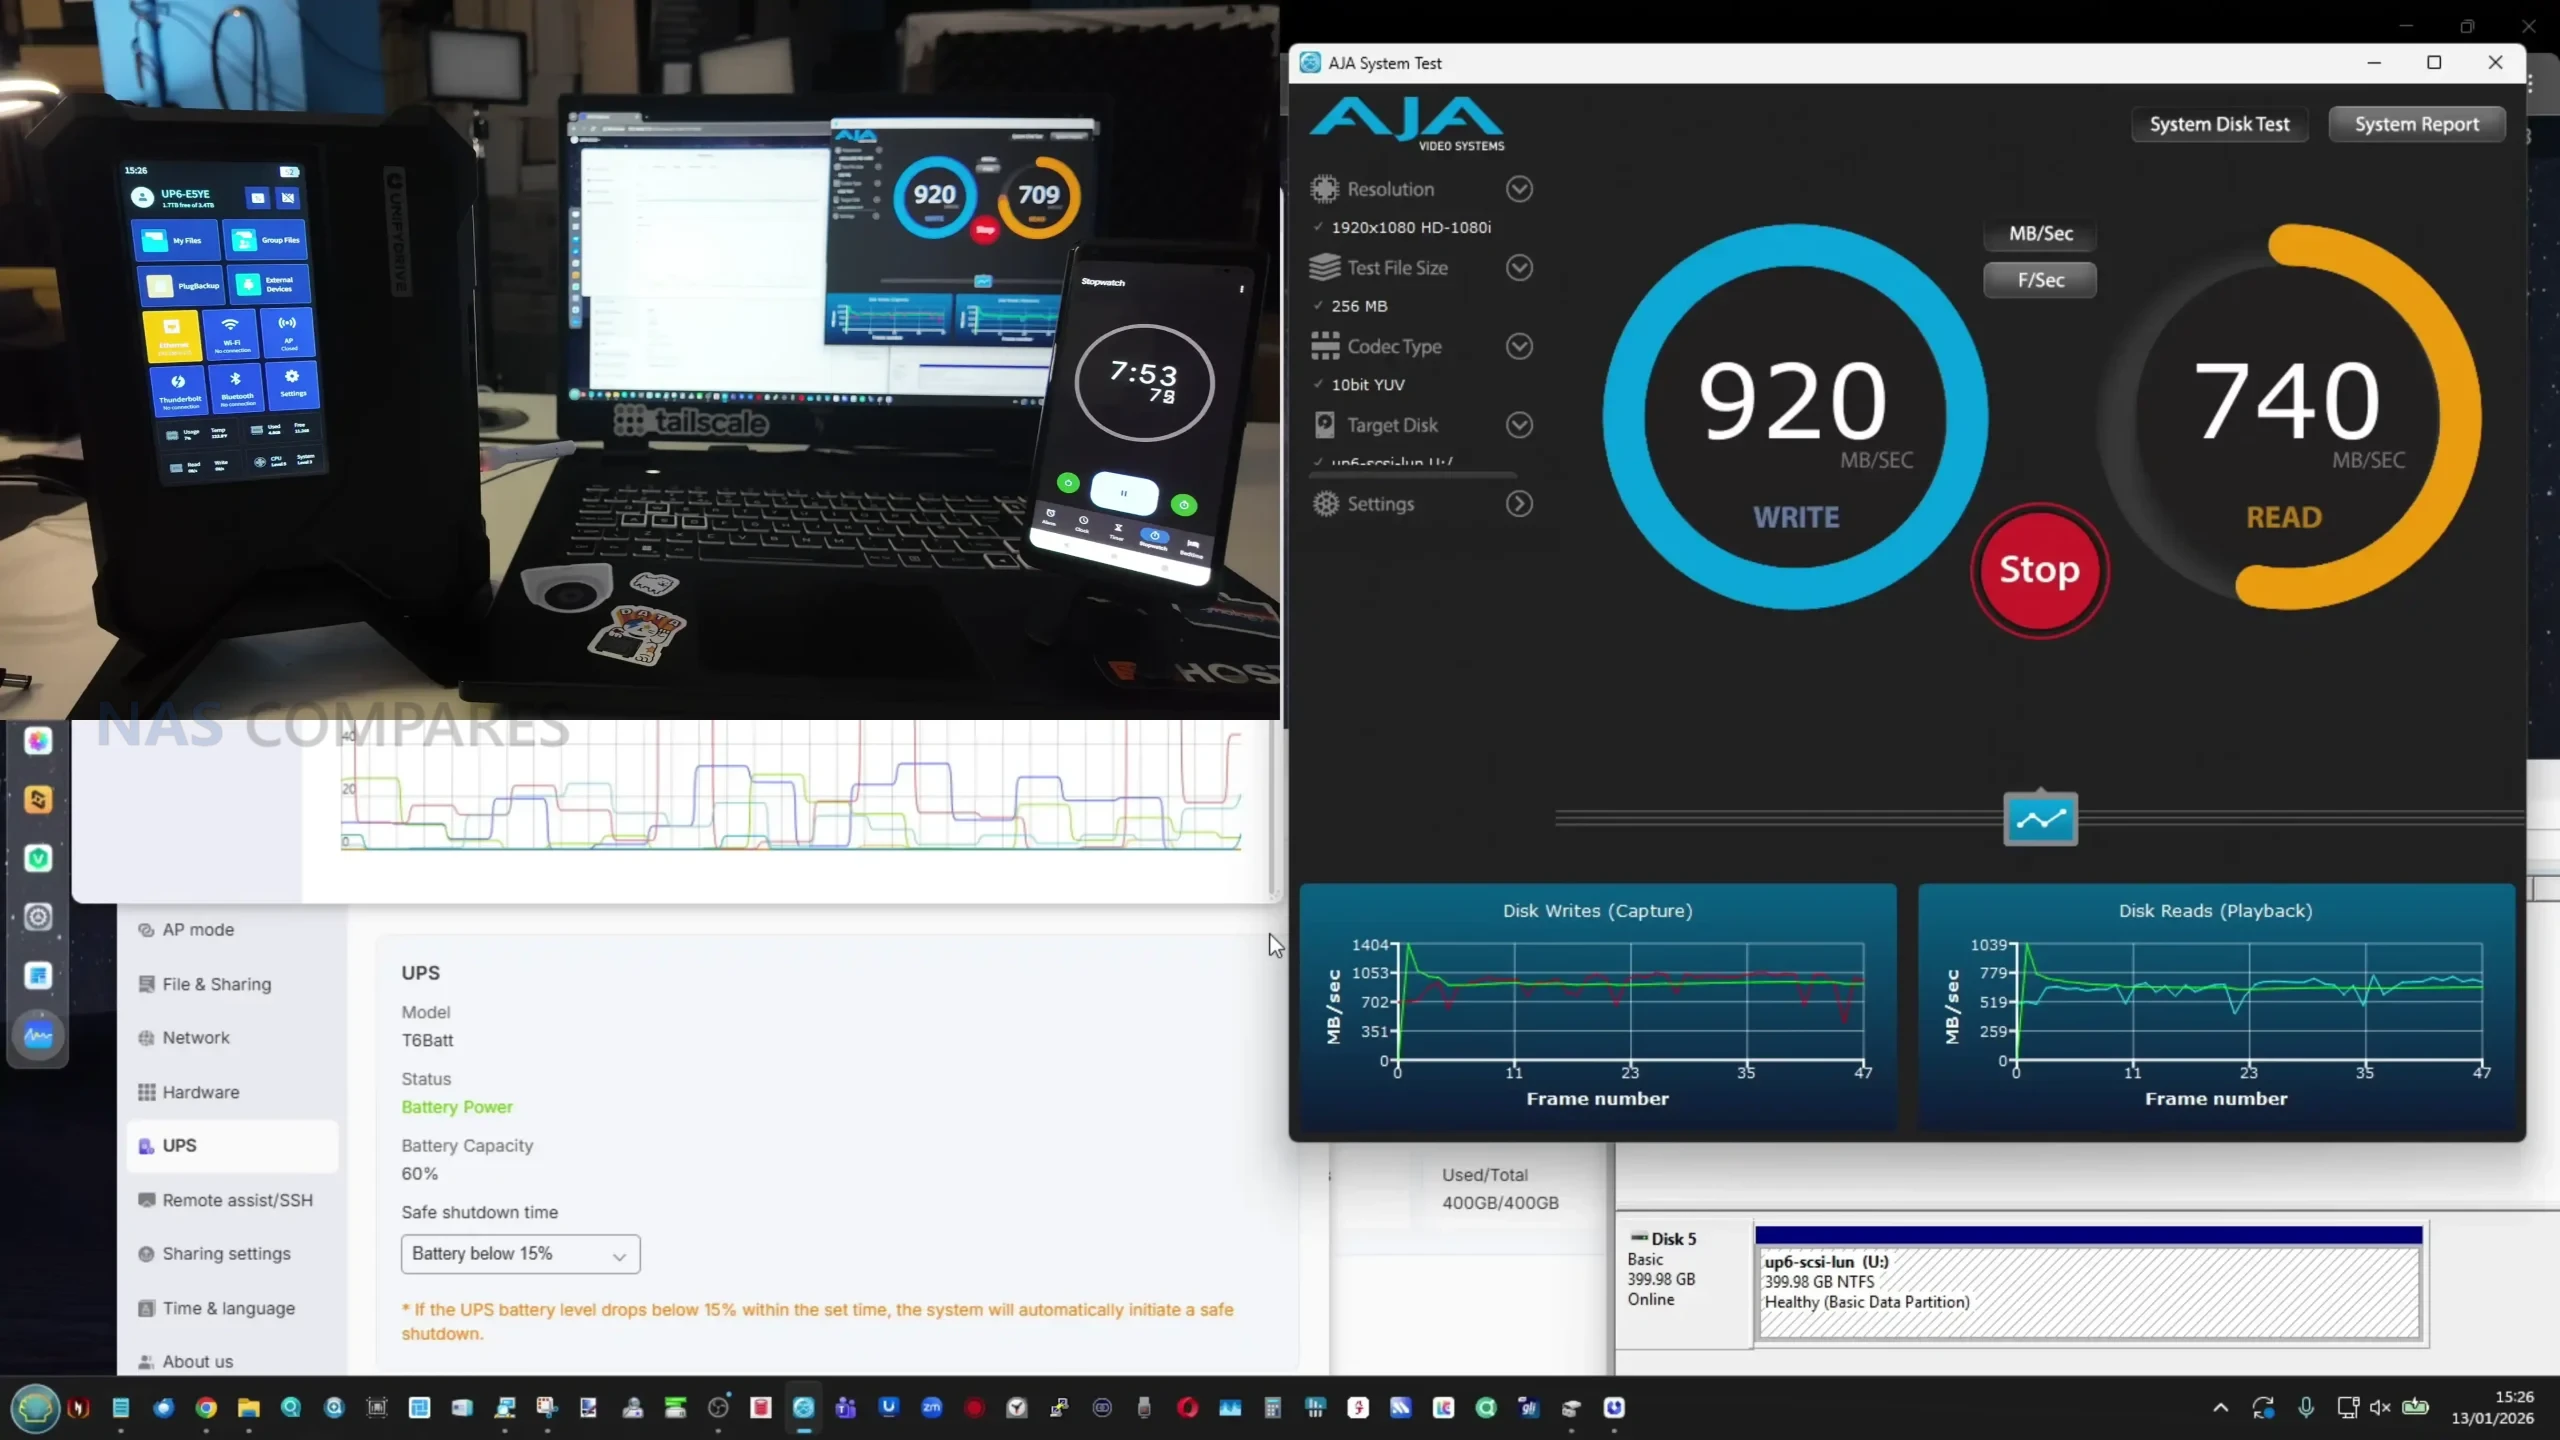This screenshot has height=1440, width=2560.
Task: Select Network in the settings sidebar
Action: [x=196, y=1038]
